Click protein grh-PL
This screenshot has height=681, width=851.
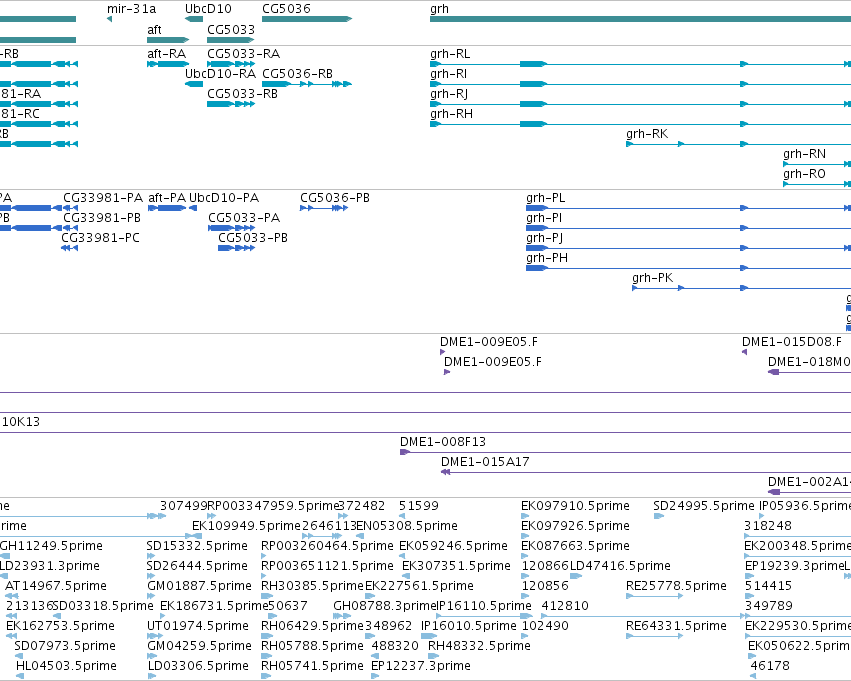point(545,198)
